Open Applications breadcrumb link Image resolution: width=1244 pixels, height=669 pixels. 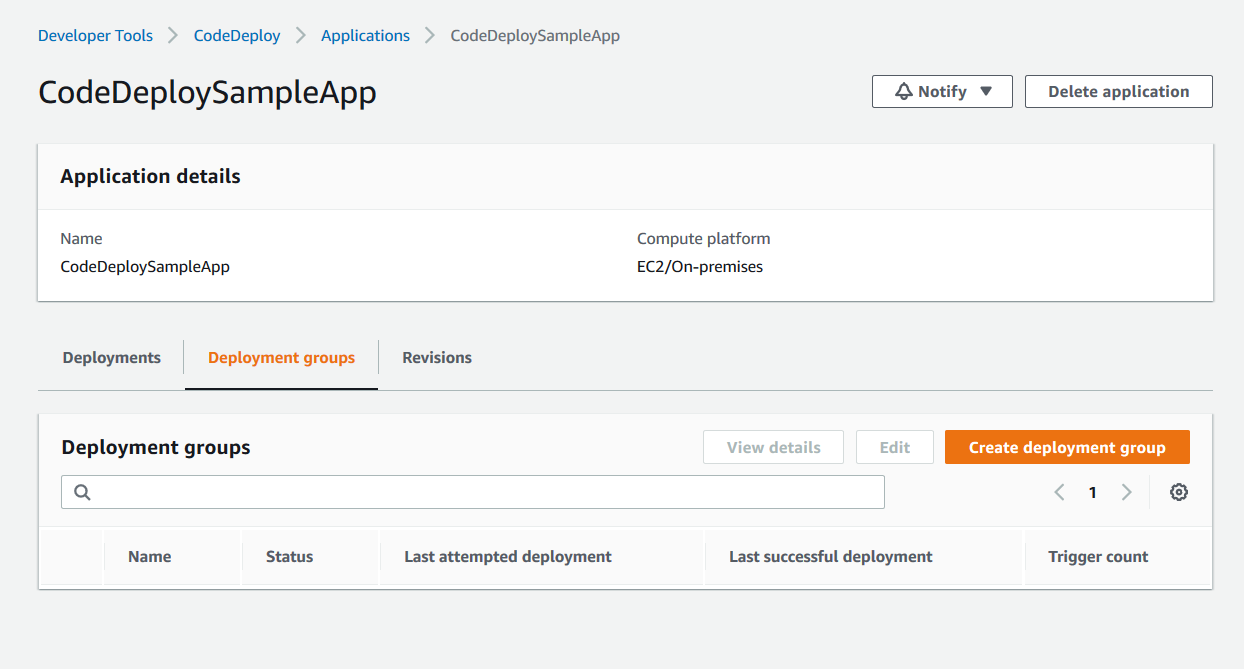365,35
